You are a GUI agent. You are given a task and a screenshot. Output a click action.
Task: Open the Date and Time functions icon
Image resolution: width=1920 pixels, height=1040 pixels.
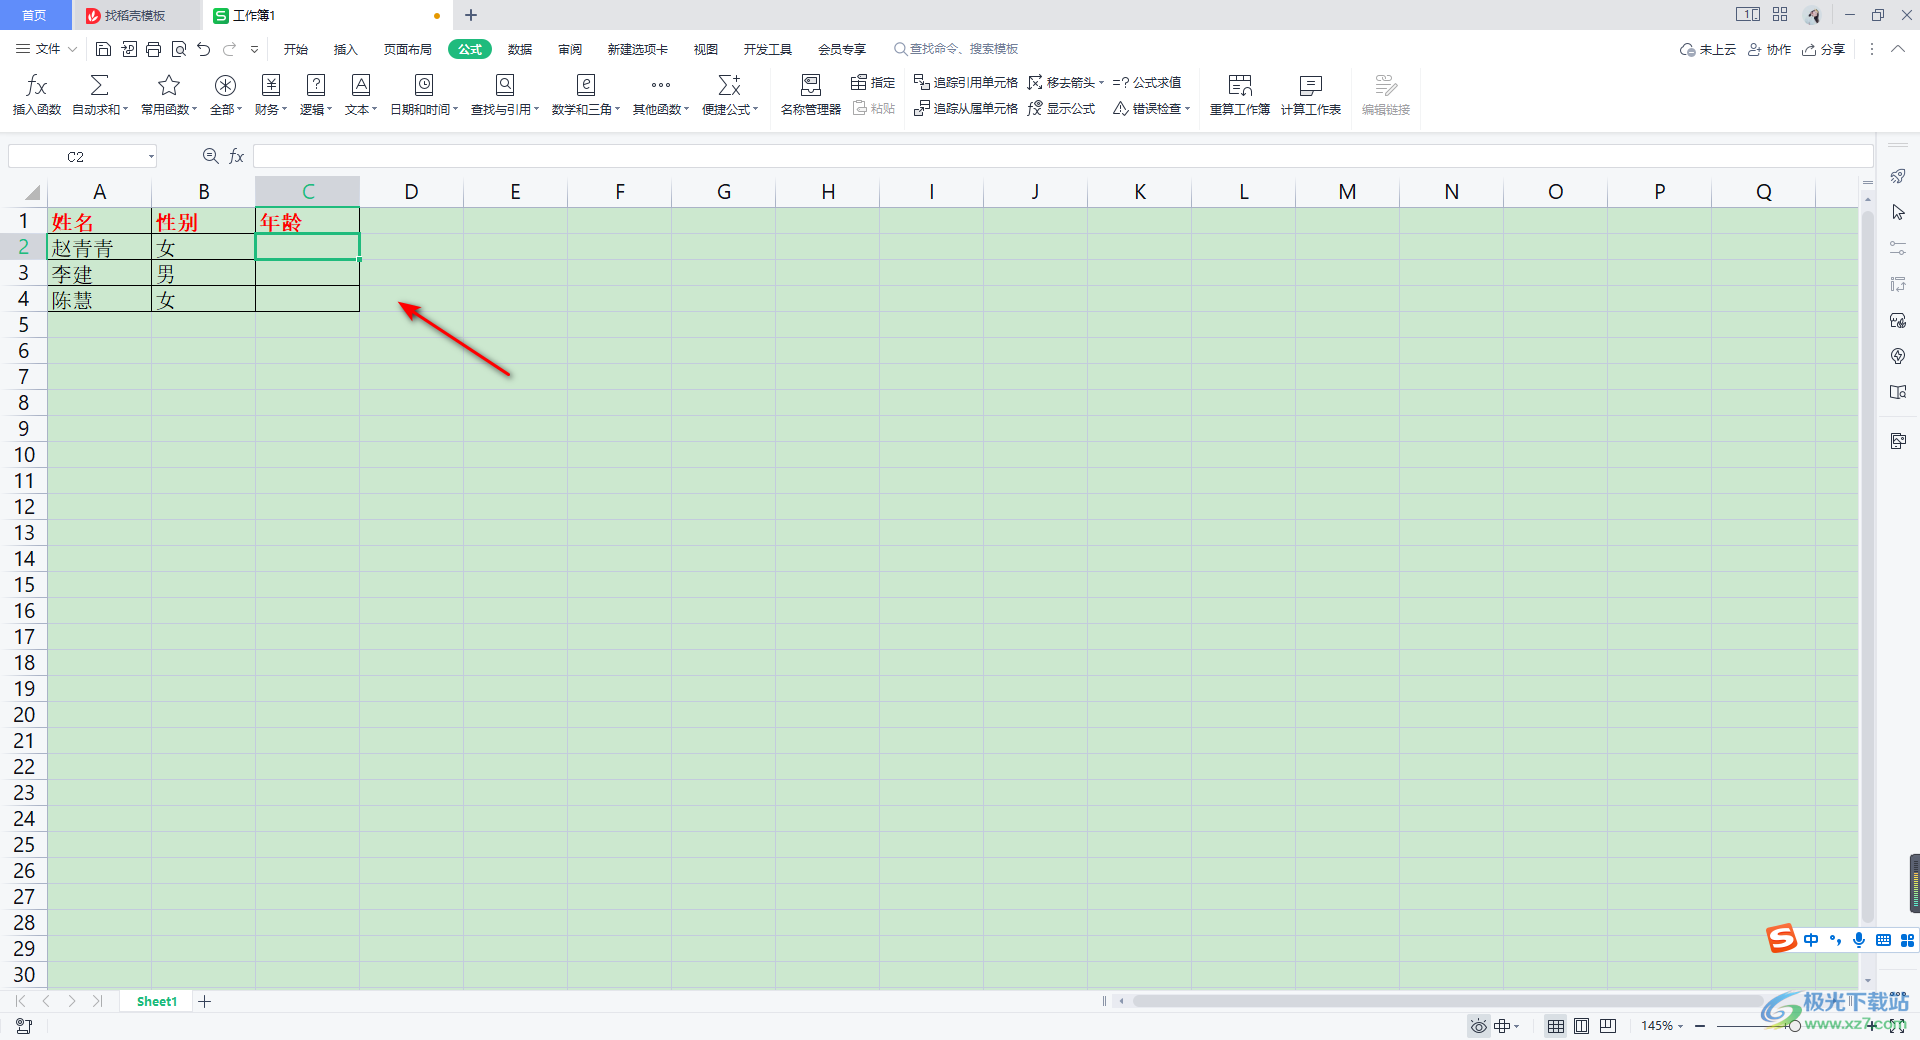click(424, 86)
